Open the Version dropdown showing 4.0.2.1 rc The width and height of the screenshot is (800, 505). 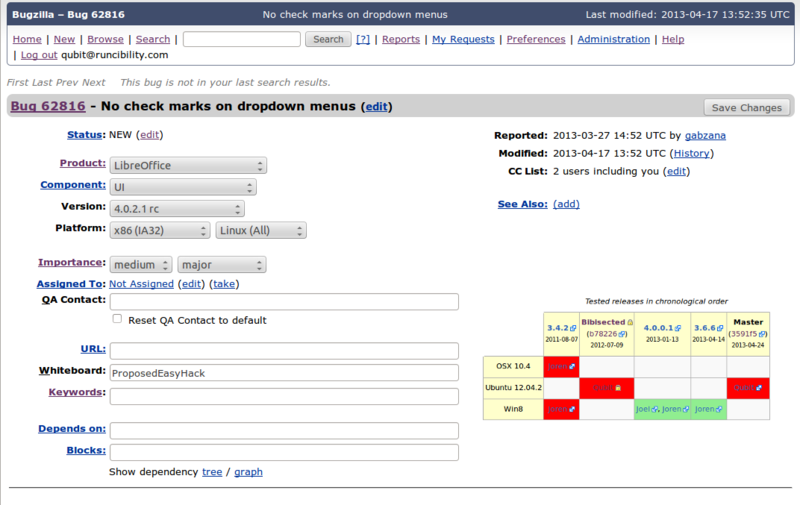click(x=177, y=209)
